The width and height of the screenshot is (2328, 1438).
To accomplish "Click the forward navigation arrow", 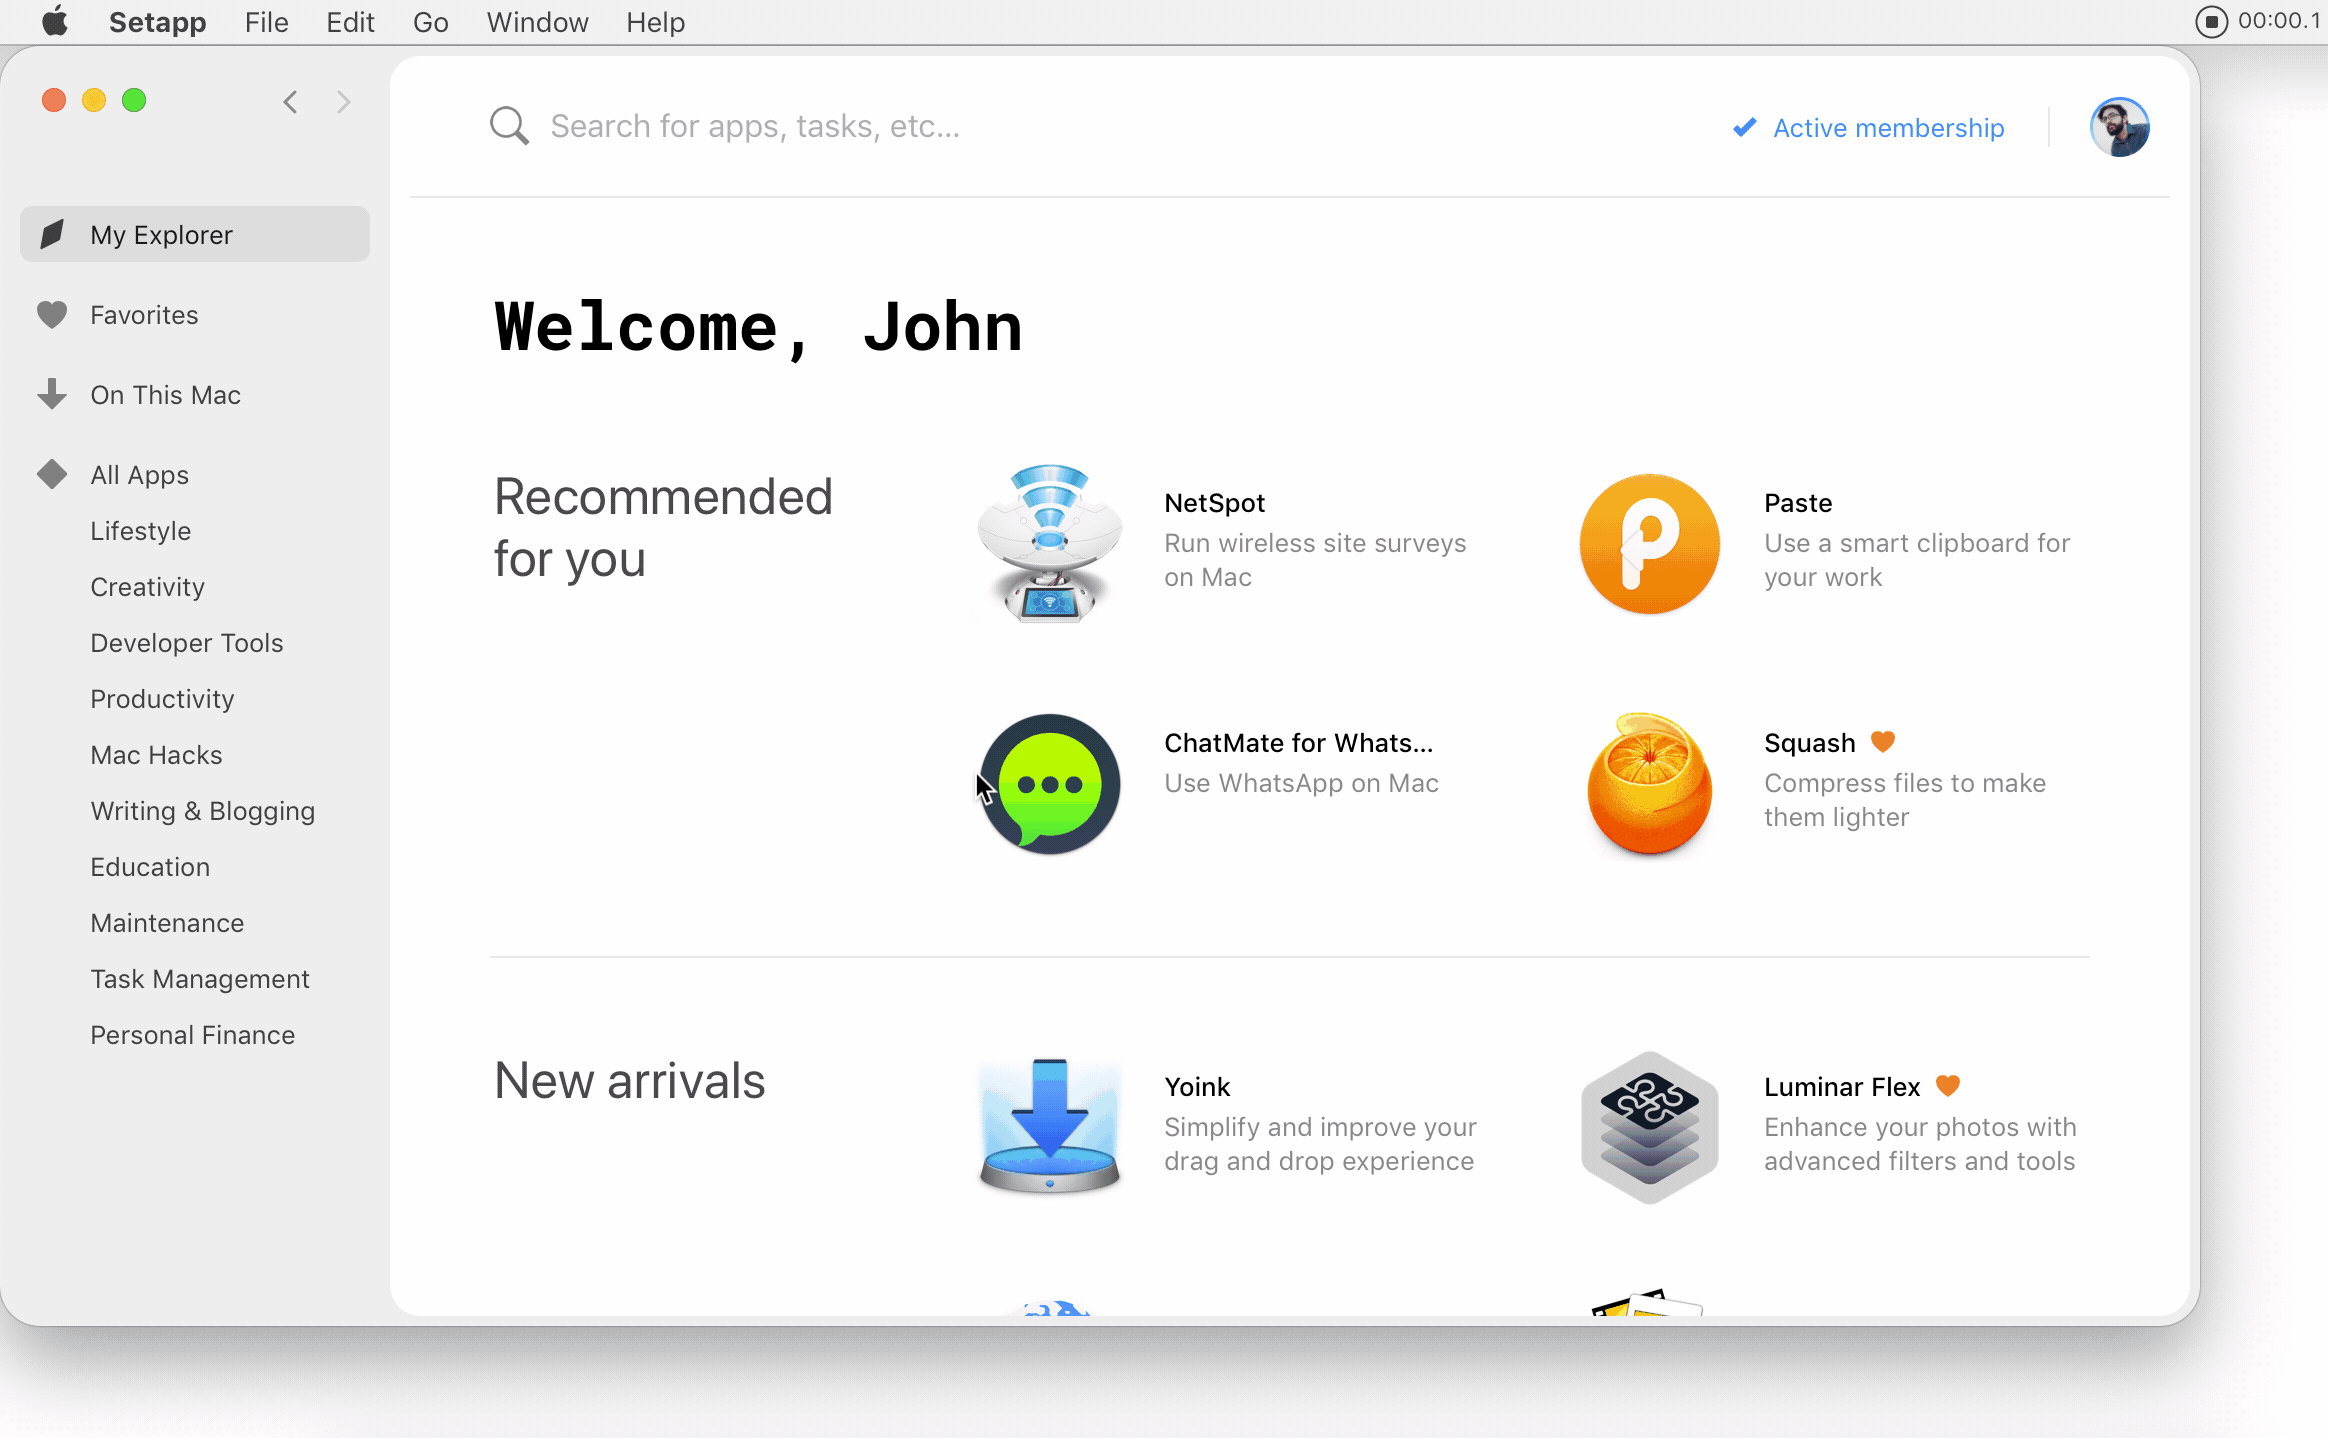I will (x=344, y=103).
